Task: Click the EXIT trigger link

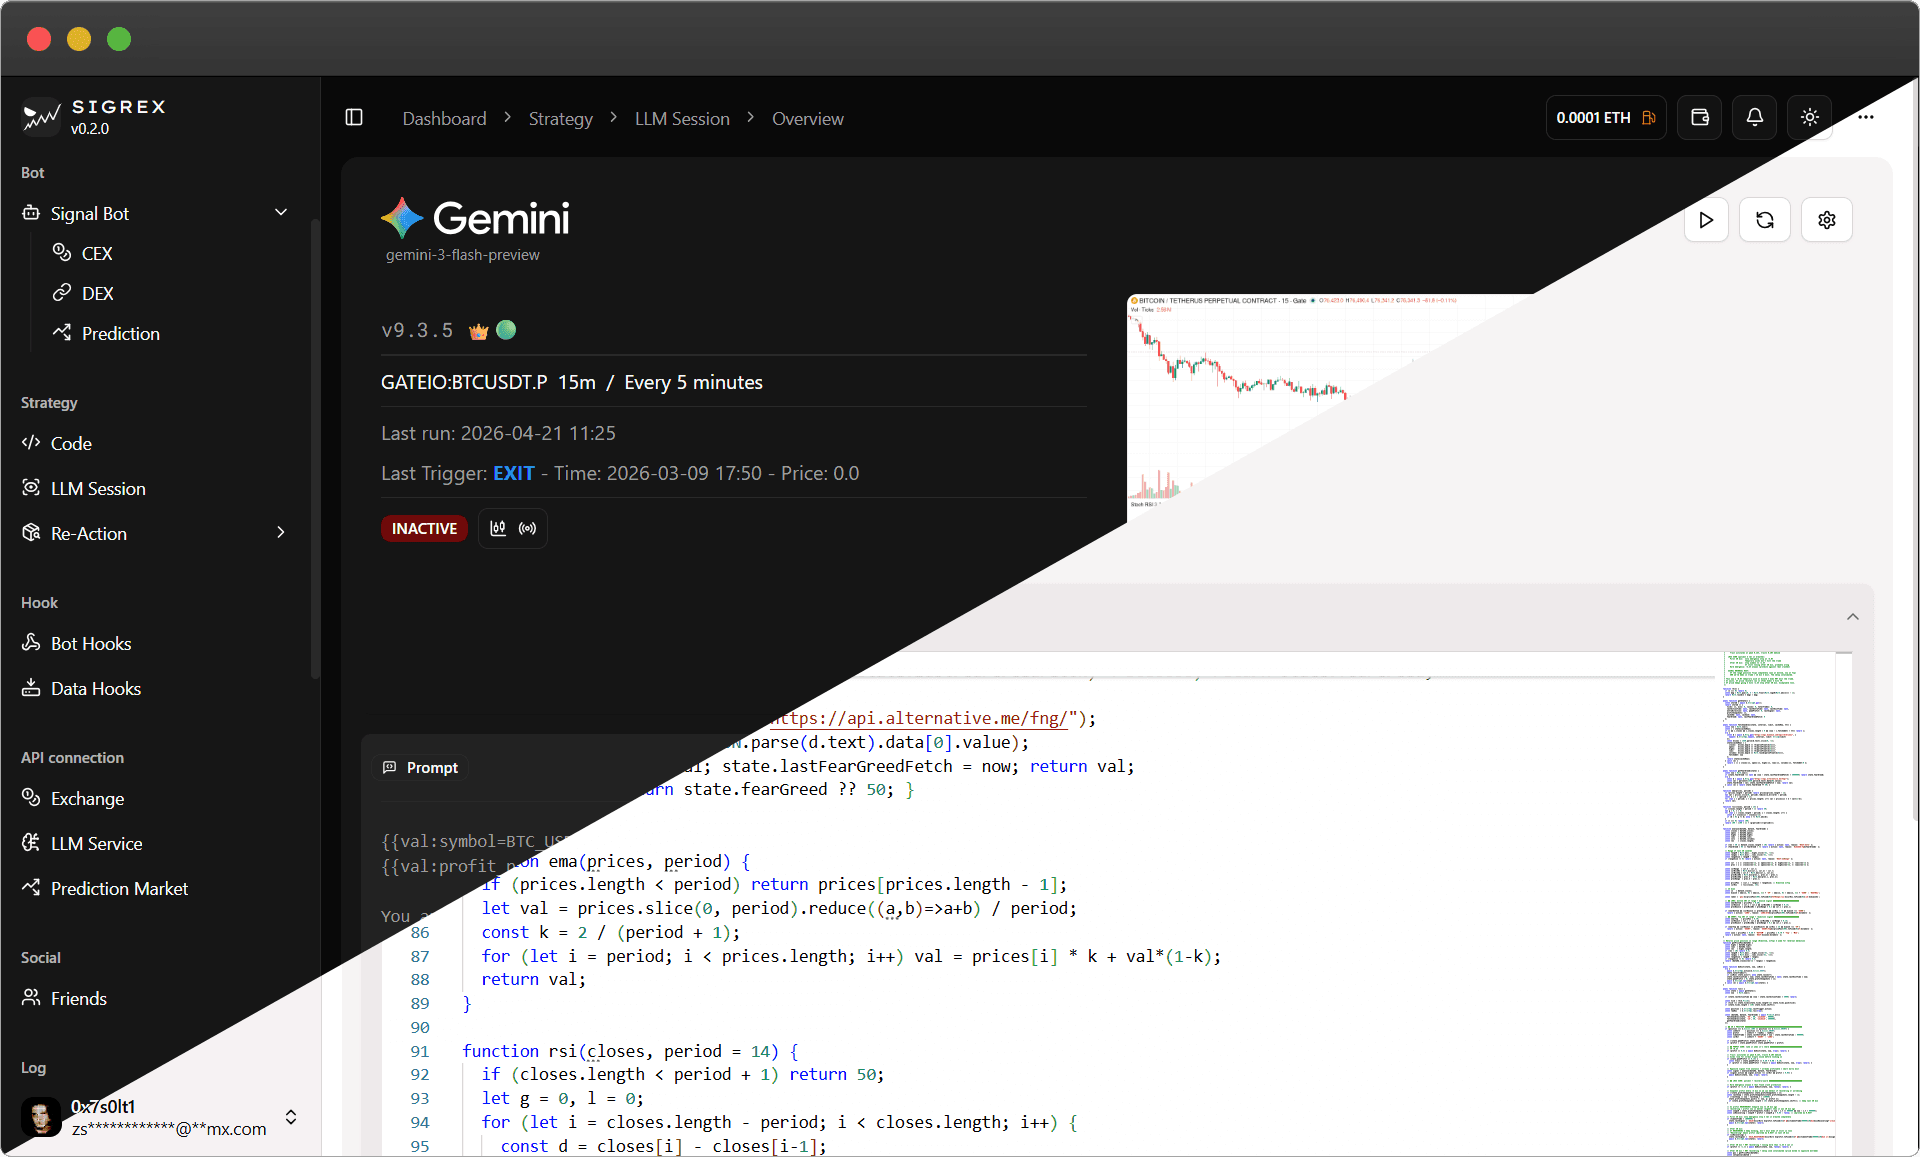Action: click(x=514, y=473)
